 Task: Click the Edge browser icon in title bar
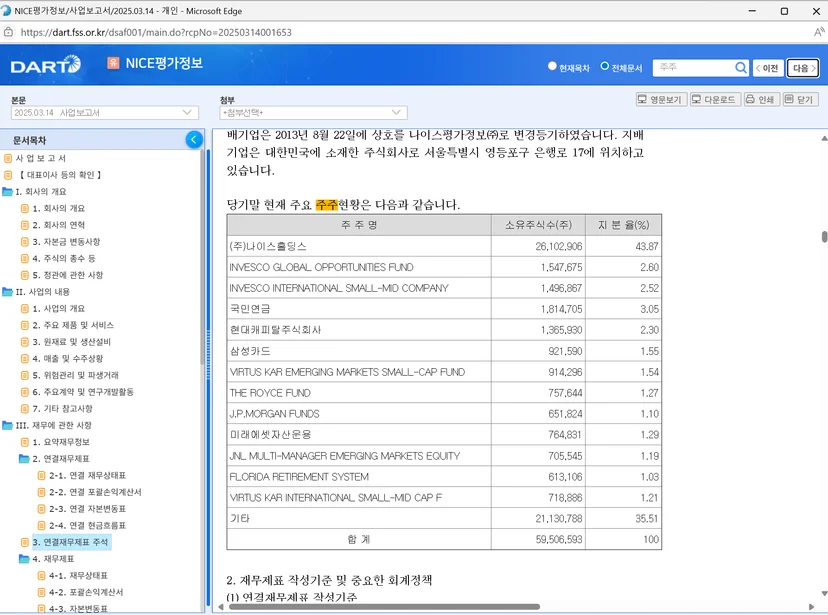(x=6, y=11)
